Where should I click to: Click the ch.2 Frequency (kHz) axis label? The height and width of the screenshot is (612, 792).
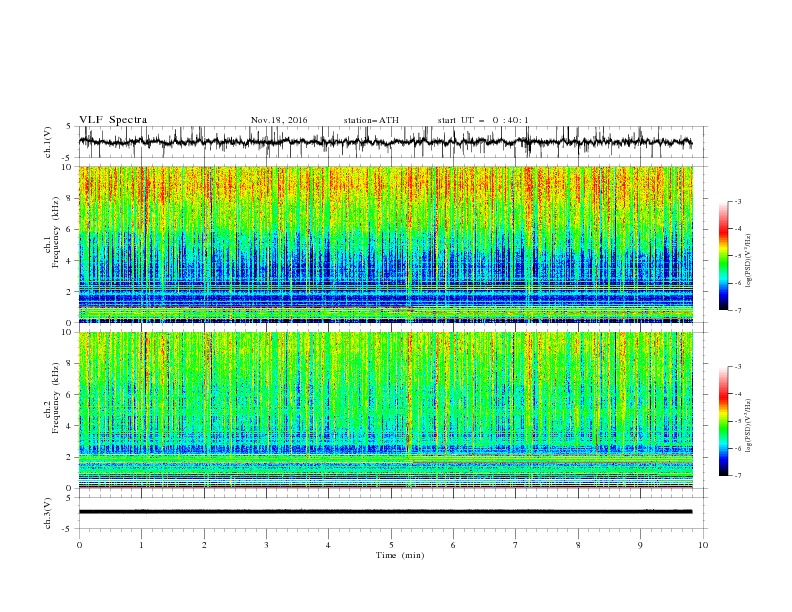pyautogui.click(x=52, y=398)
